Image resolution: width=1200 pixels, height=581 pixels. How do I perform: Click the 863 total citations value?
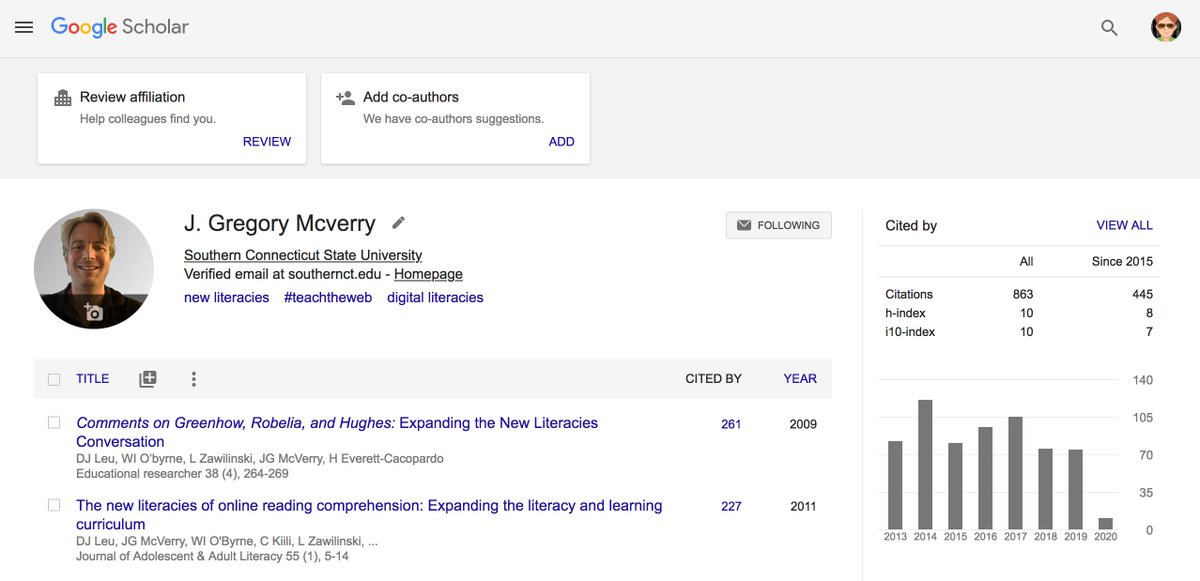click(1022, 294)
